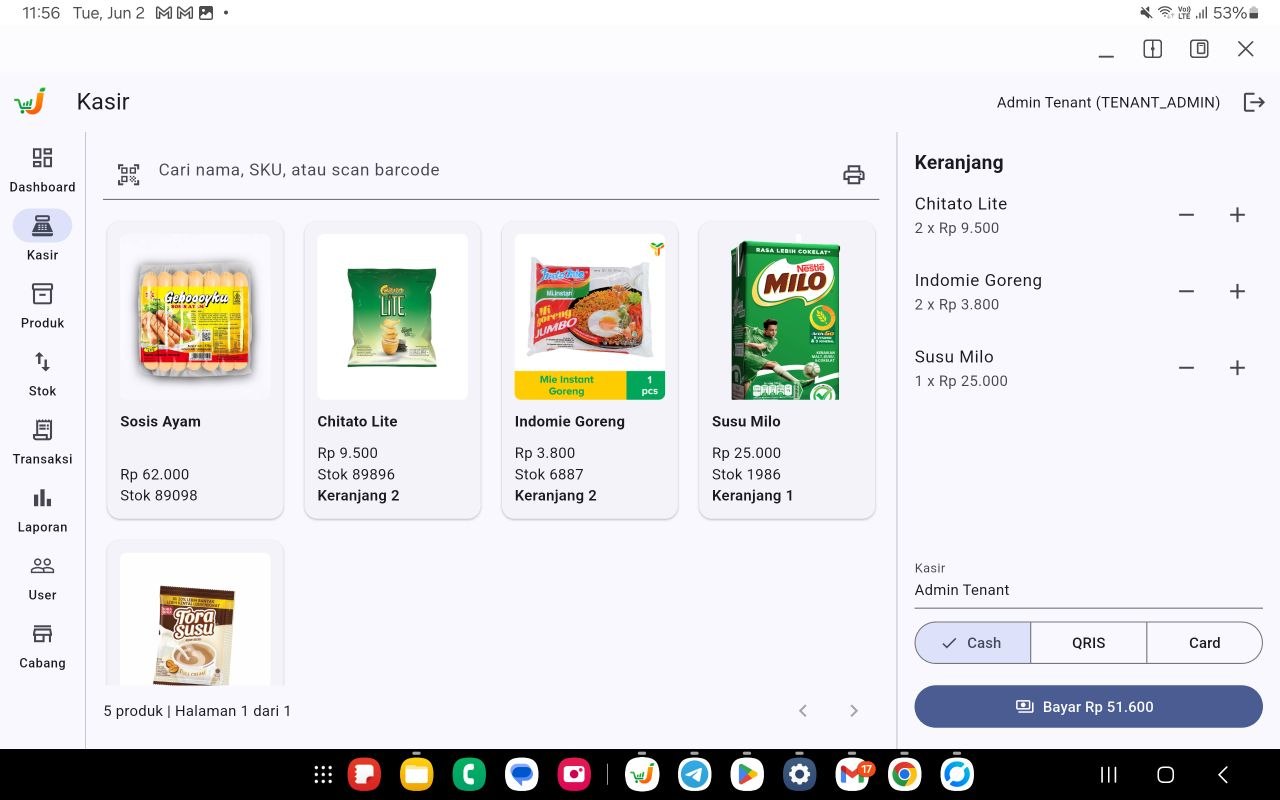Viewport: 1280px width, 800px height.
Task: Open the Dashboard icon in sidebar
Action: pyautogui.click(x=42, y=158)
